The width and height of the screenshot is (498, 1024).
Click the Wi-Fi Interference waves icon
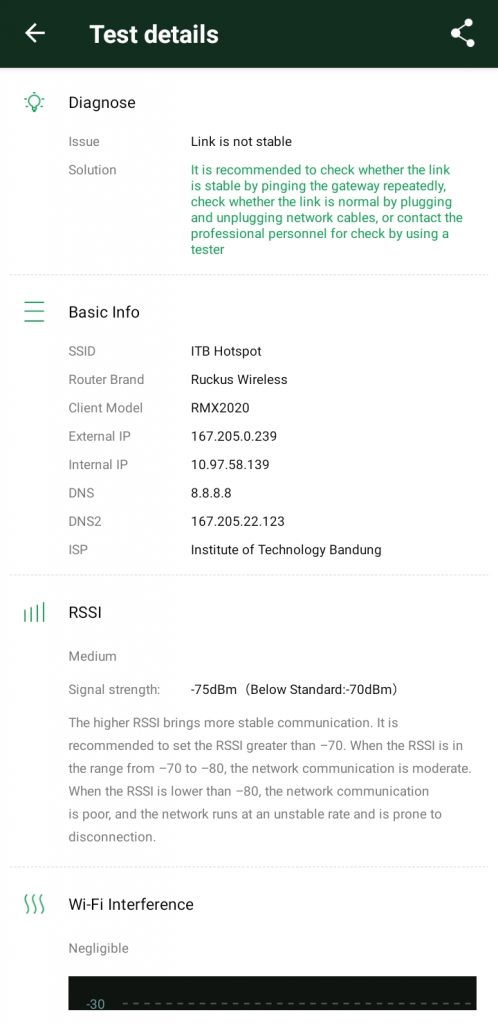click(34, 904)
